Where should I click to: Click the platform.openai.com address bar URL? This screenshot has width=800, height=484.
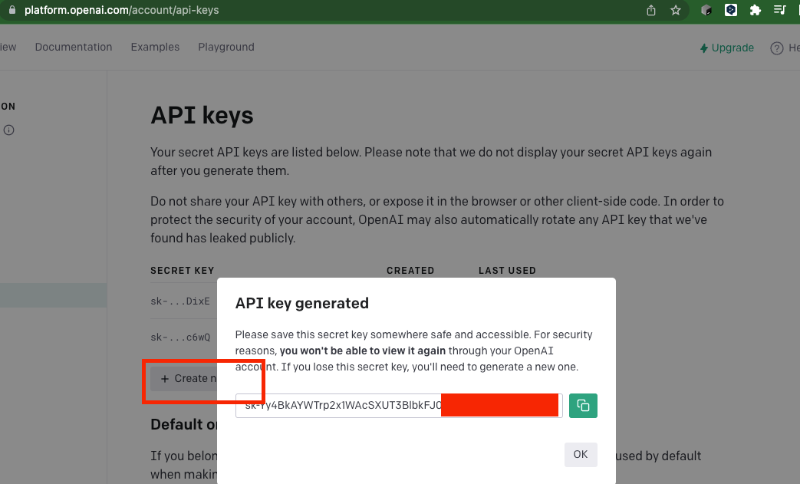[x=121, y=10]
